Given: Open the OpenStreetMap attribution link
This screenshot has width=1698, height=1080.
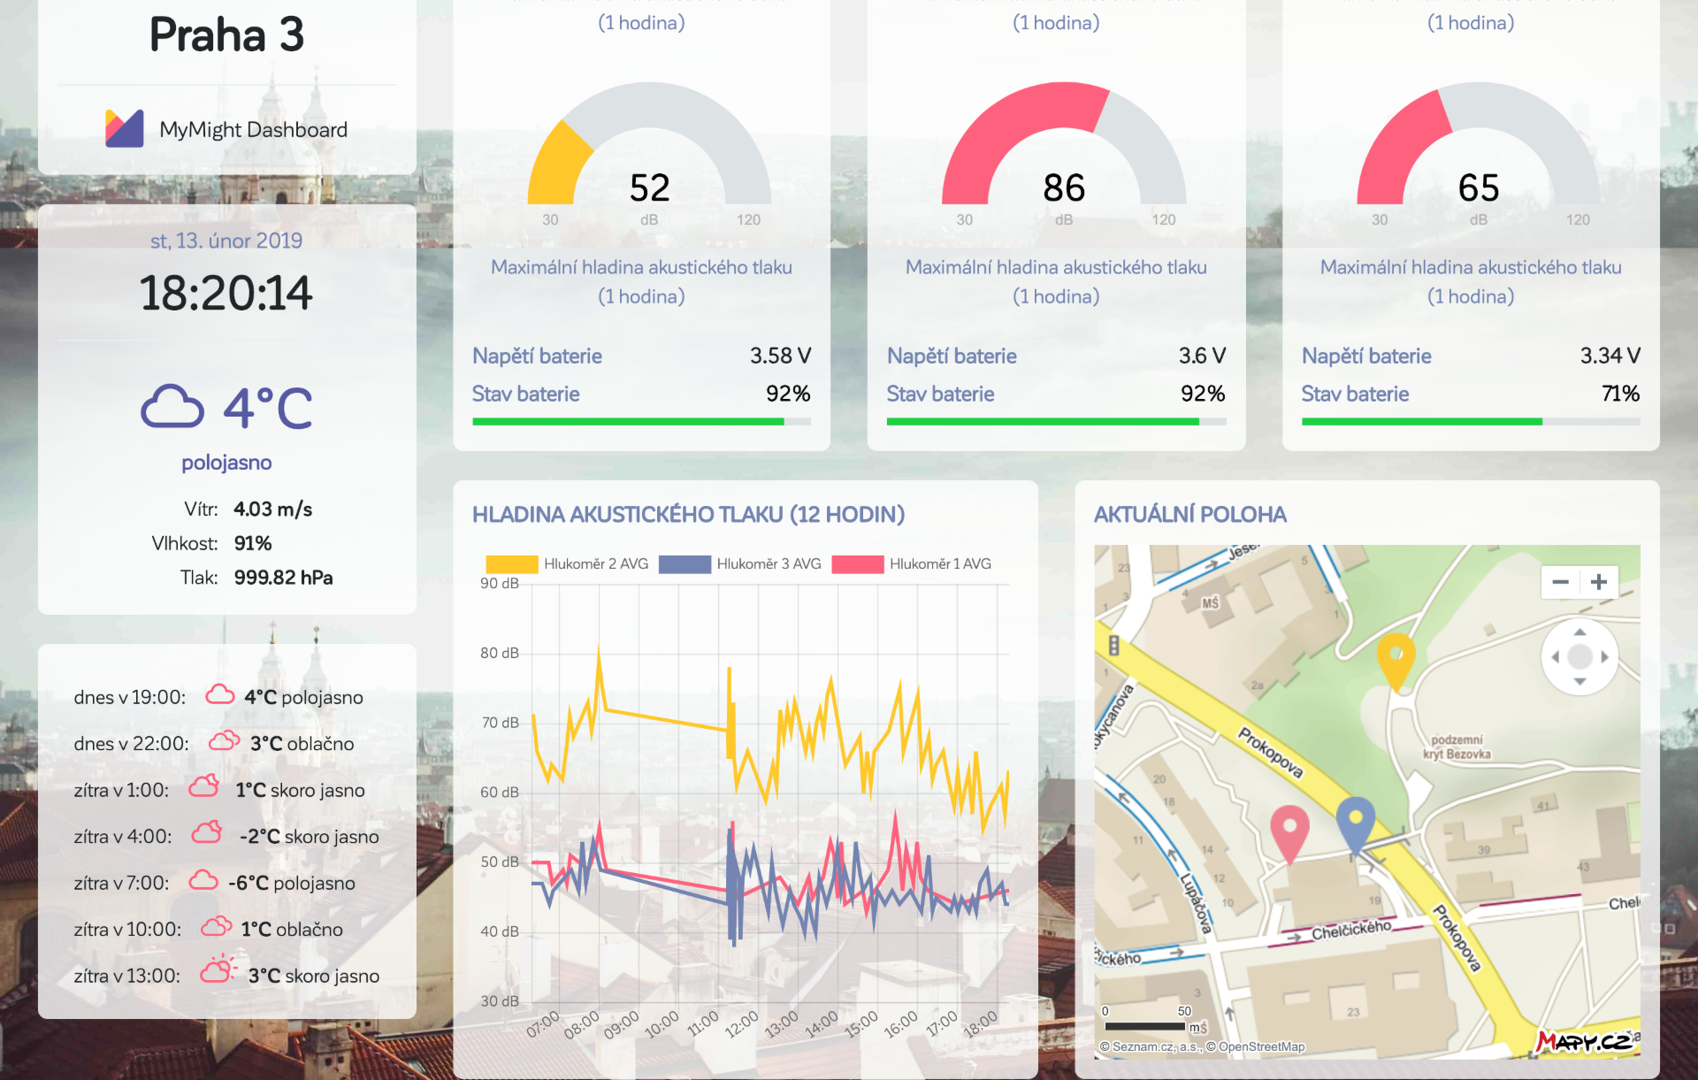Looking at the screenshot, I should pos(1260,1047).
